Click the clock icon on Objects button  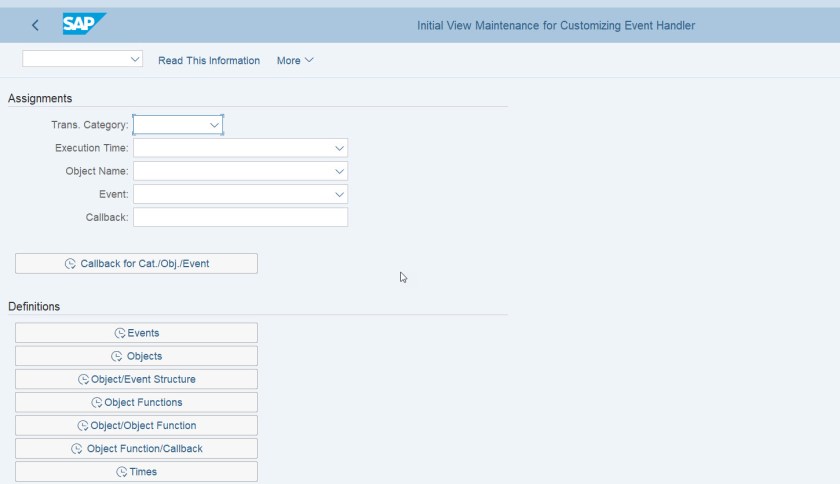(117, 356)
